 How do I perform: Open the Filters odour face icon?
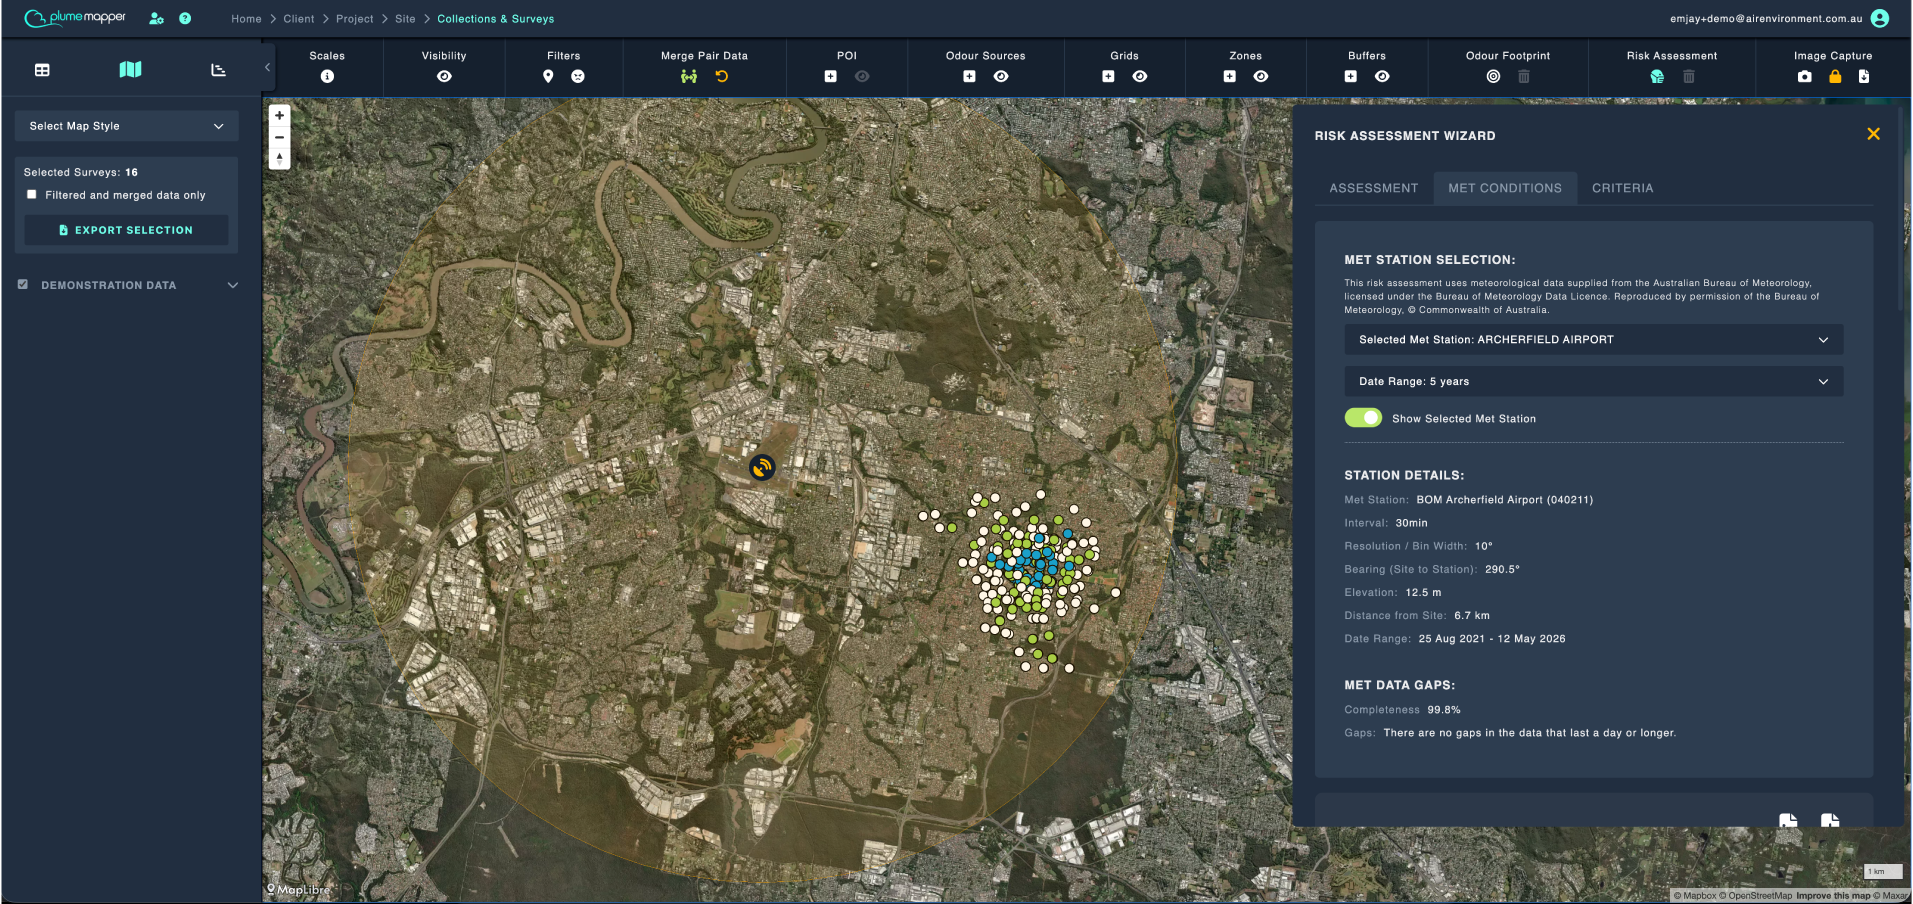click(x=578, y=77)
